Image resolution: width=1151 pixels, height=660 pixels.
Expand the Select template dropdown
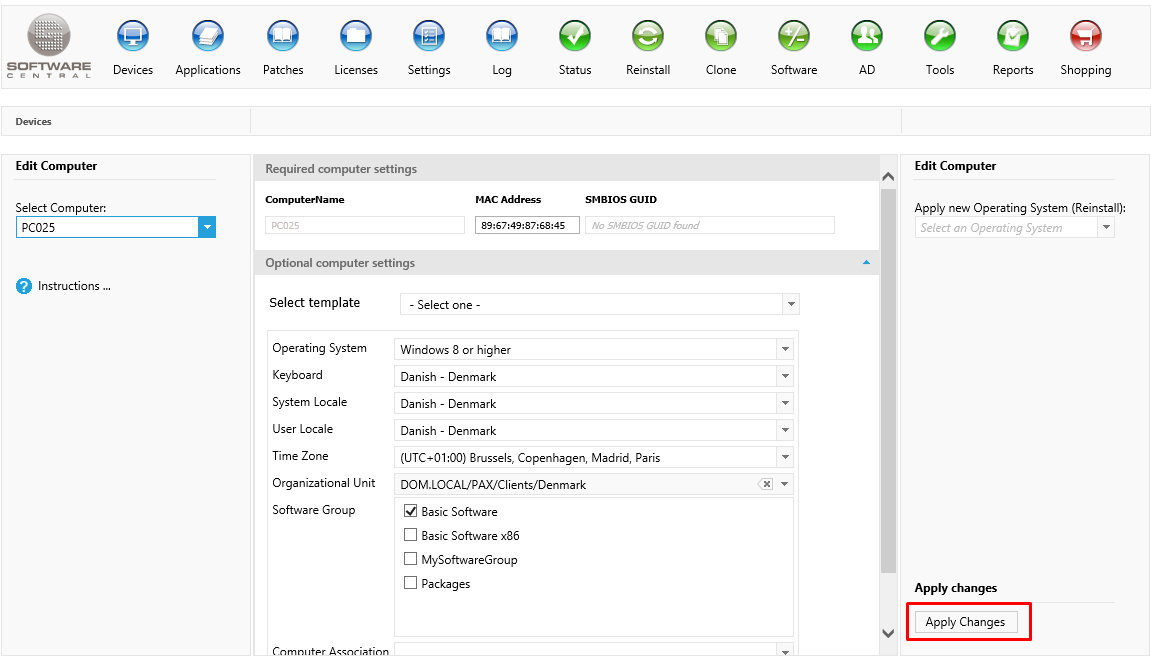click(790, 305)
